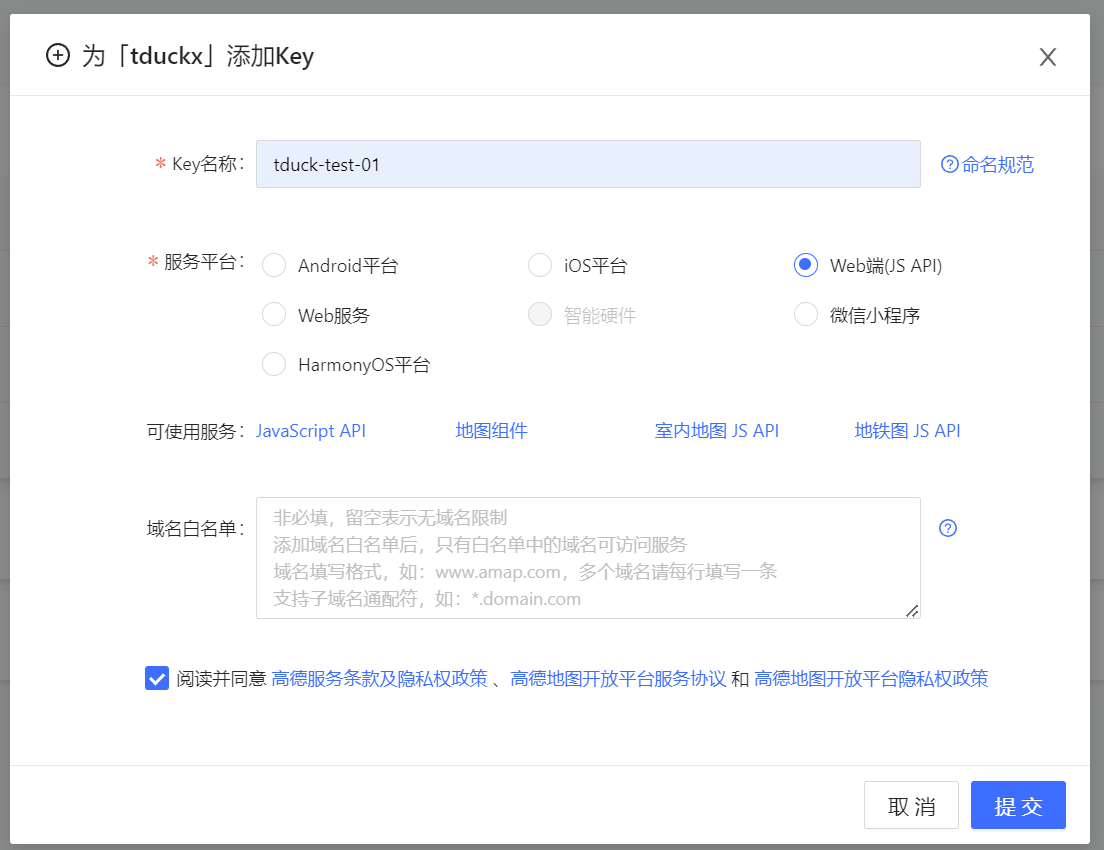
Task: Click the dialog title 为「tduckx」添加Key
Action: coord(198,56)
